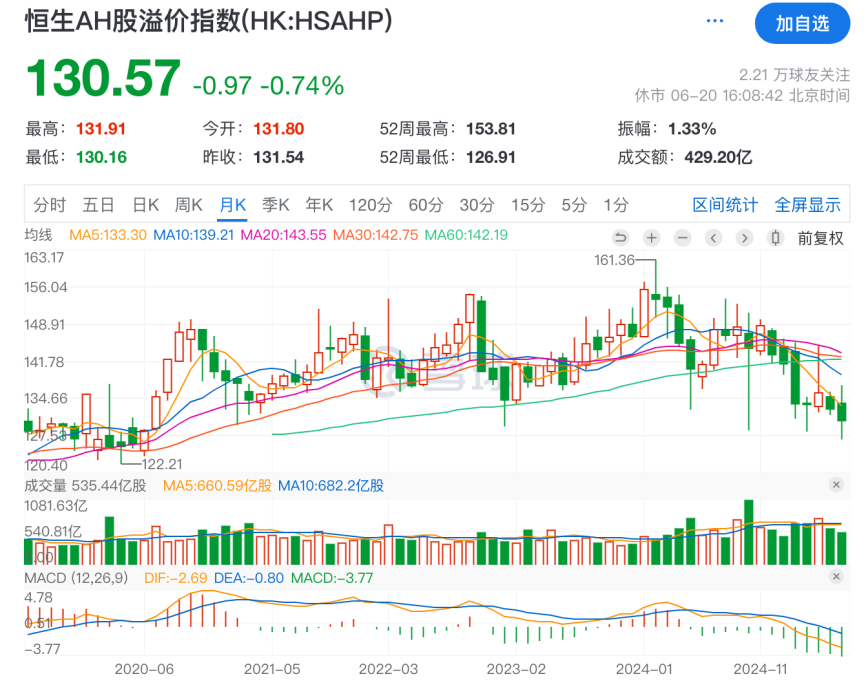The height and width of the screenshot is (685, 866).
Task: Click the 122.21 low price marker
Action: click(x=162, y=464)
